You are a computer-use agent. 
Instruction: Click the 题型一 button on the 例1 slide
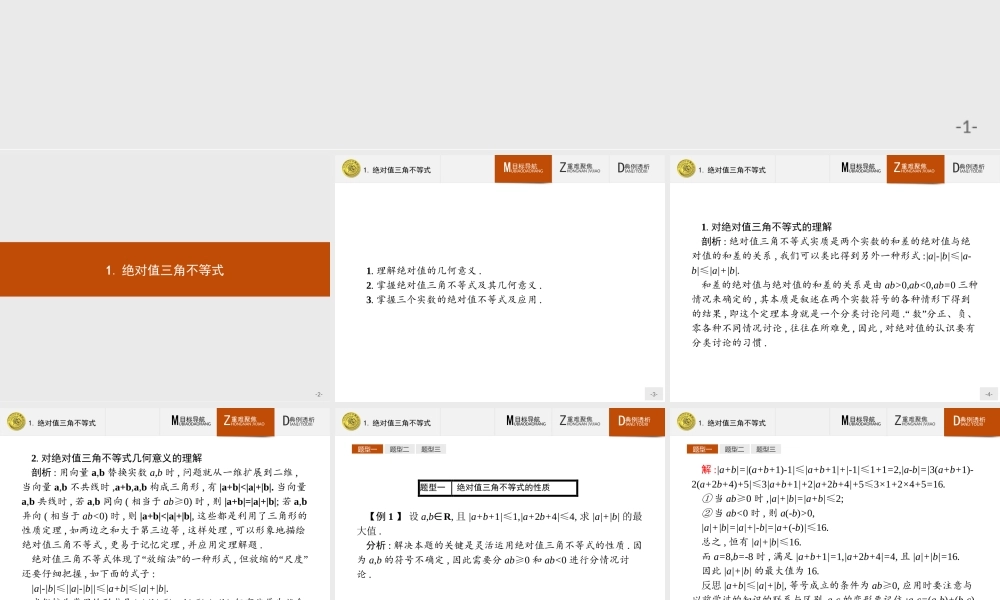[x=367, y=450]
